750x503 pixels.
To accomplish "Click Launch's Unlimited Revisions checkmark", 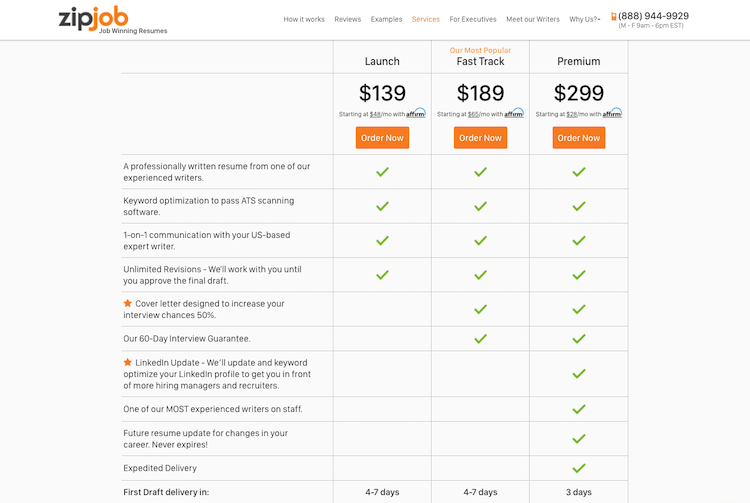I will coord(382,275).
